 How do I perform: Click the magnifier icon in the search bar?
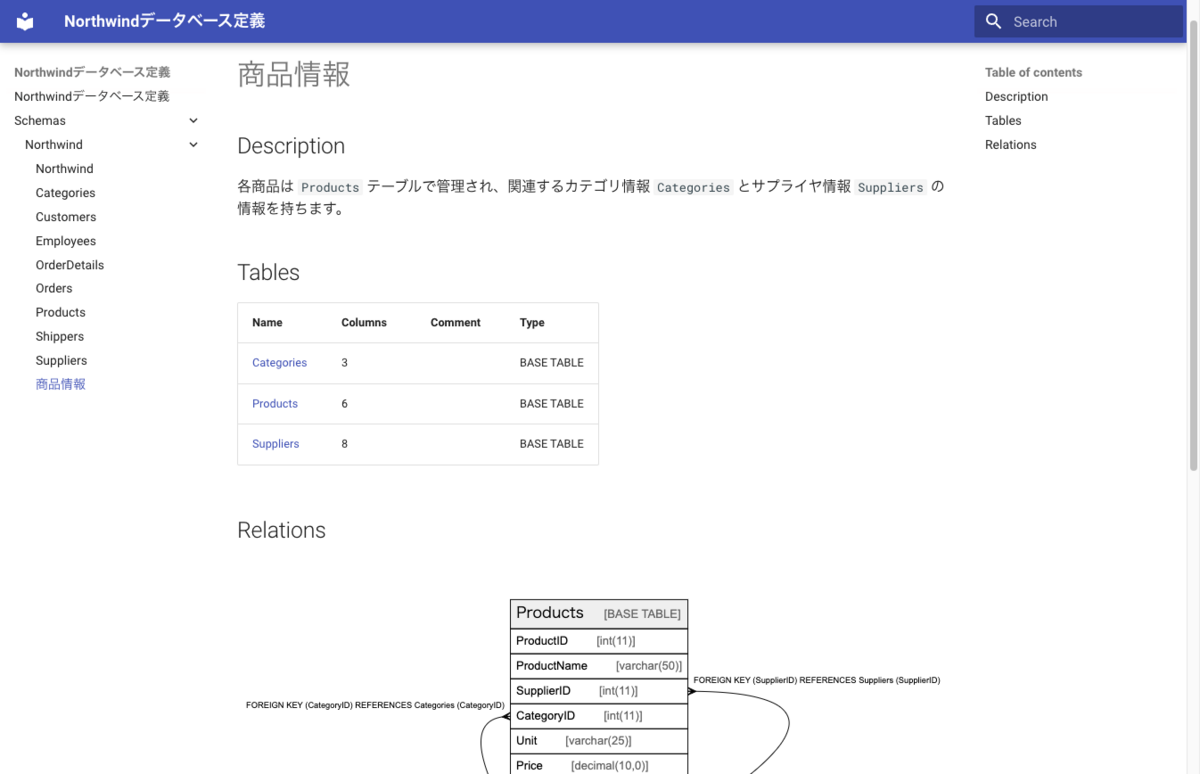(x=993, y=21)
